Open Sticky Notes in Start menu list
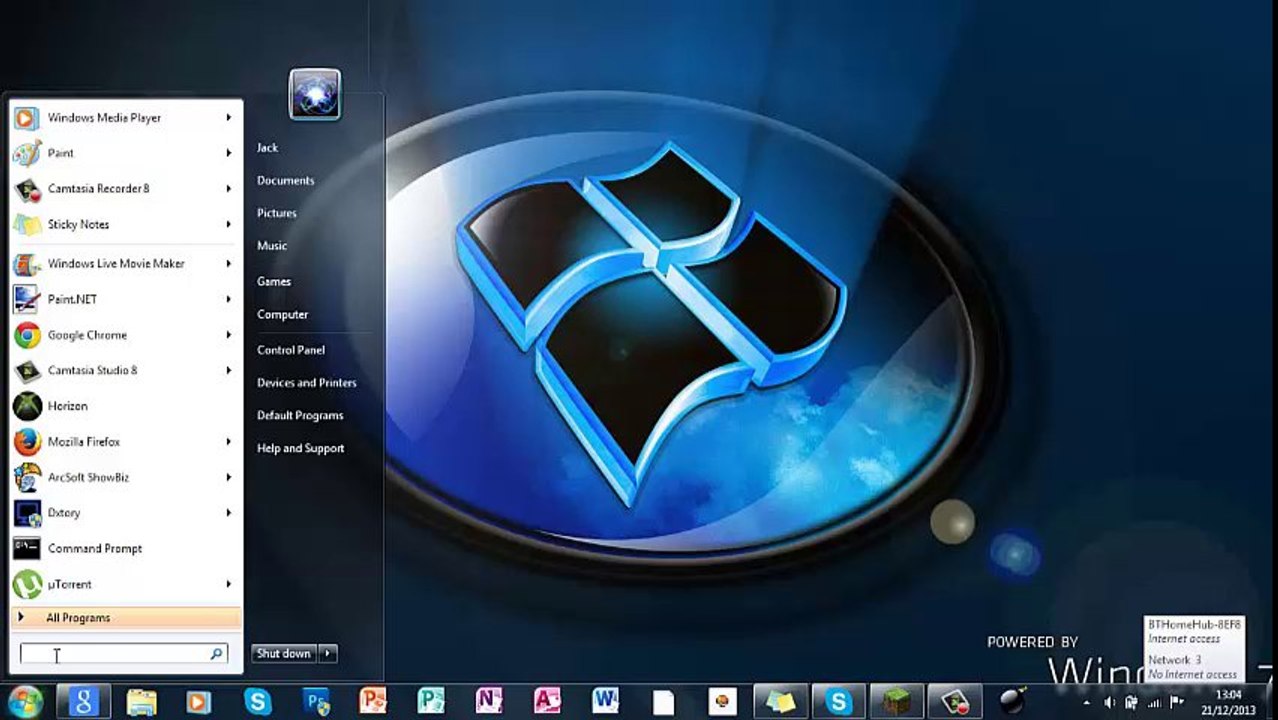The width and height of the screenshot is (1278, 720). [125, 224]
